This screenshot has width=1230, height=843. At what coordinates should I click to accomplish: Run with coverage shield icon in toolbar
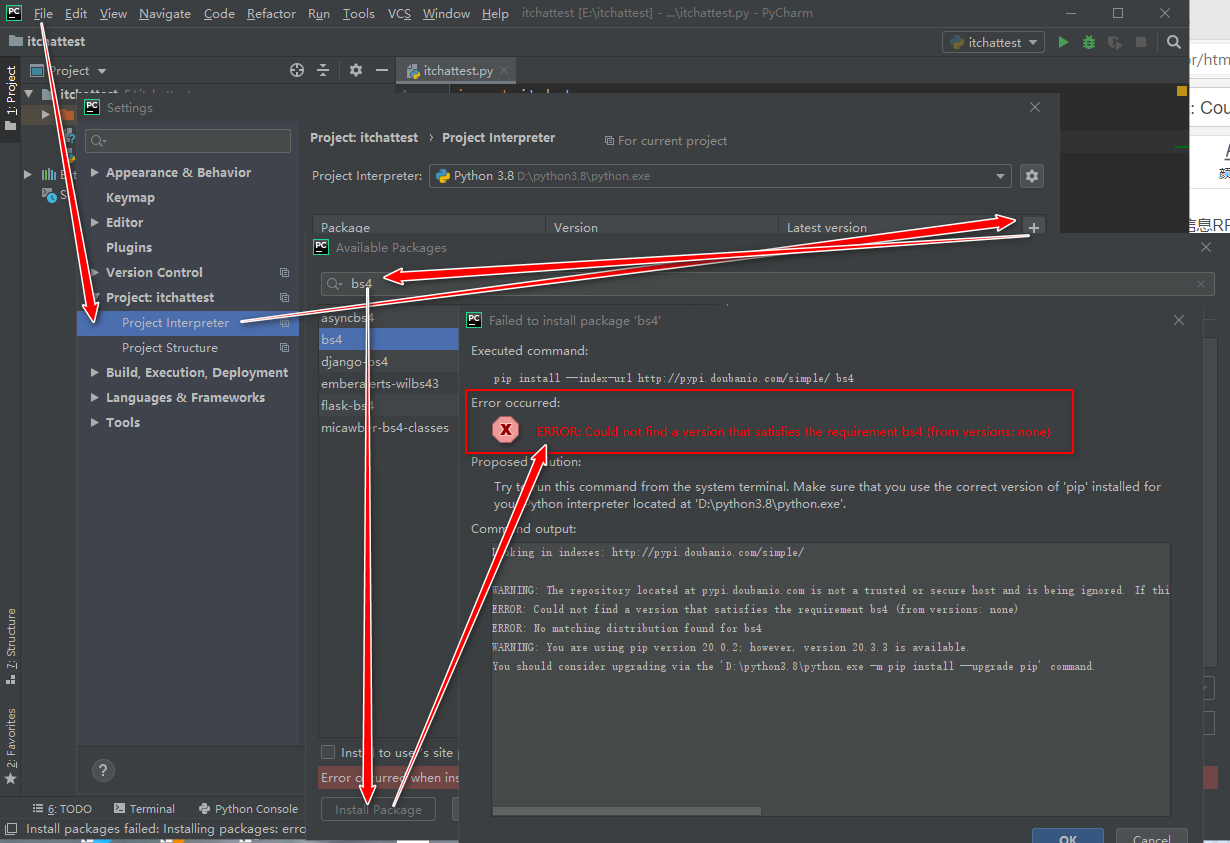1114,42
